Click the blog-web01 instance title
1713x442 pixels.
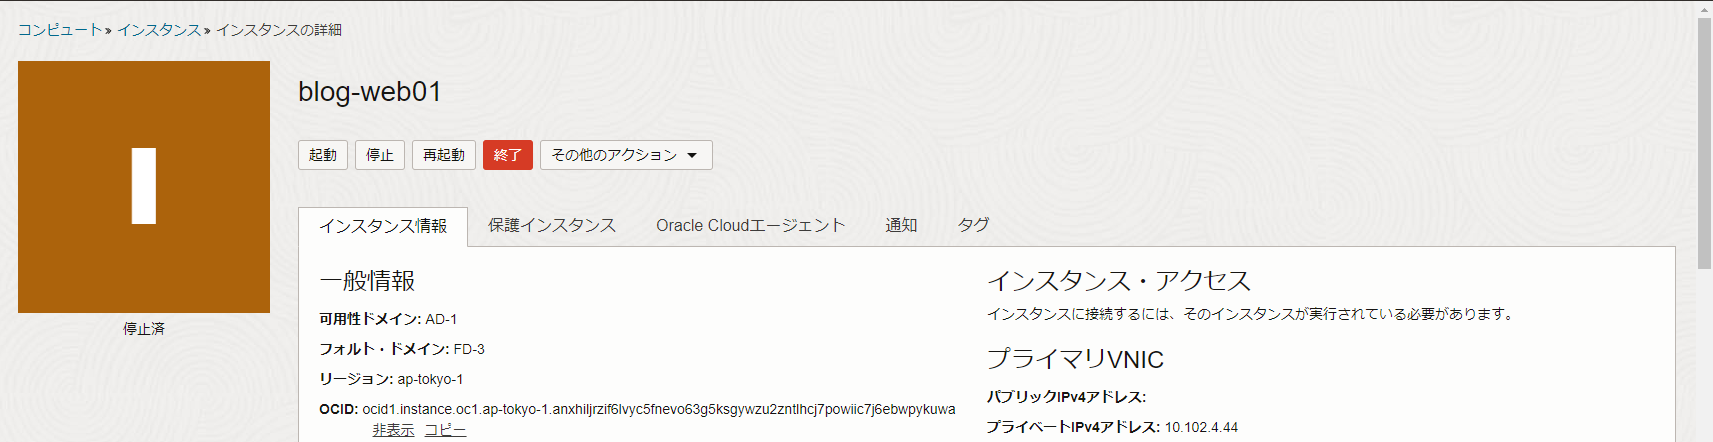[x=370, y=92]
